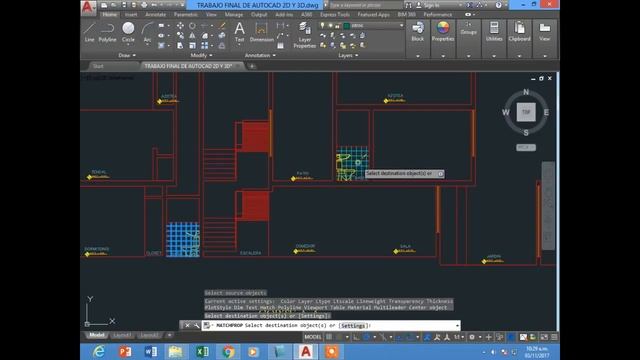Viewport: 640px width, 360px height.
Task: Open the Express Tools ribbon tab
Action: tap(335, 14)
